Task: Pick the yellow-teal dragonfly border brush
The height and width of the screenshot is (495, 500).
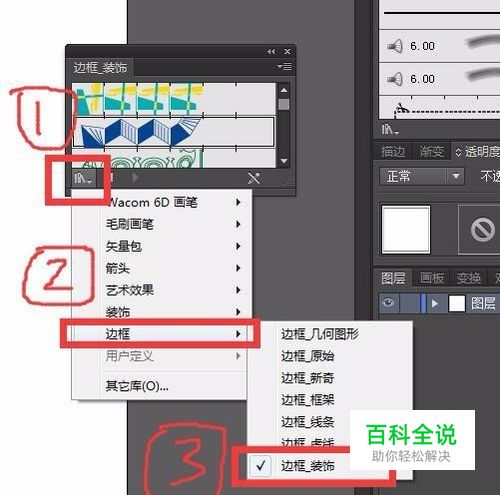Action: click(x=173, y=99)
